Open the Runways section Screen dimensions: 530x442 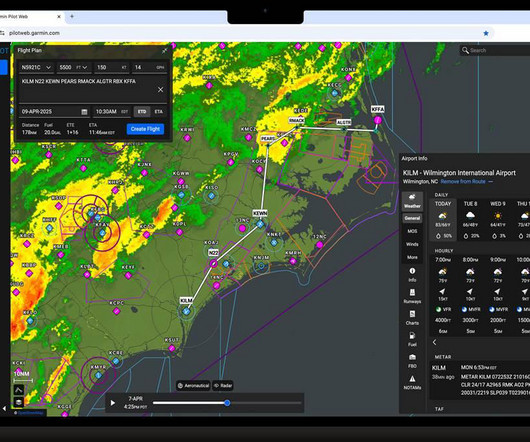(412, 296)
